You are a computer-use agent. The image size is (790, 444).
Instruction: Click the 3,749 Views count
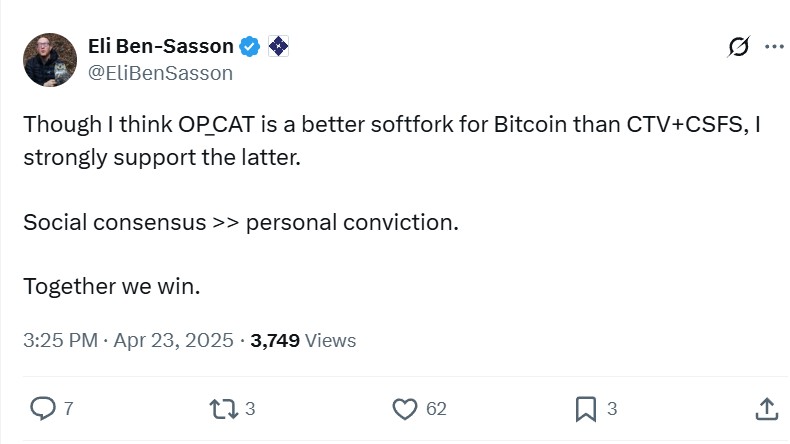click(303, 340)
